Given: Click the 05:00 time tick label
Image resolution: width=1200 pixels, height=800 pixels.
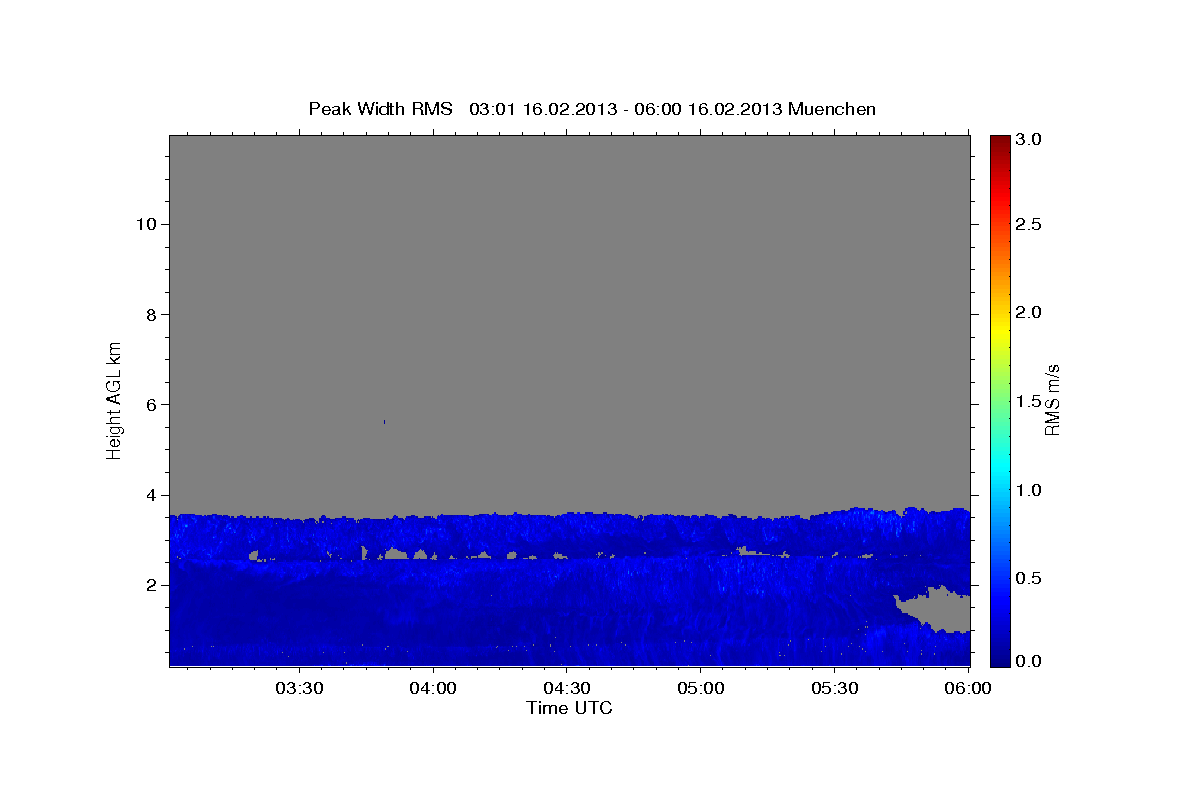Looking at the screenshot, I should pos(701,688).
